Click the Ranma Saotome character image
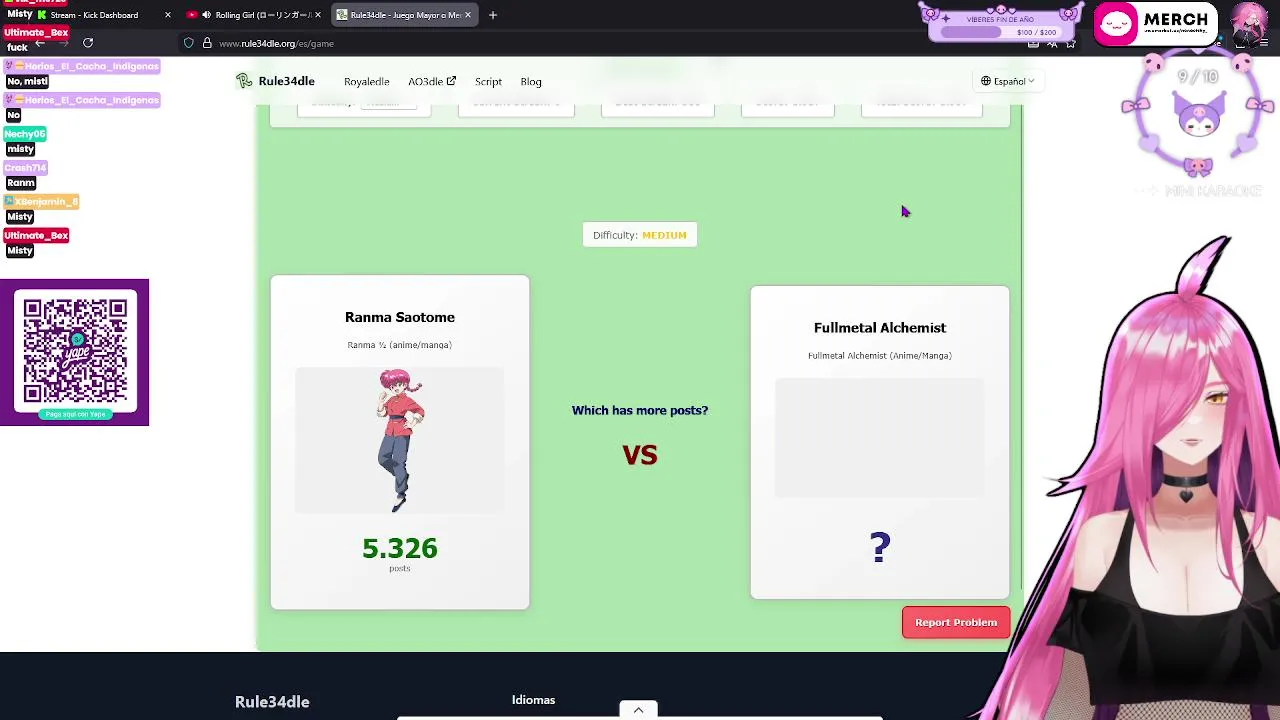1280x720 pixels. pyautogui.click(x=400, y=440)
